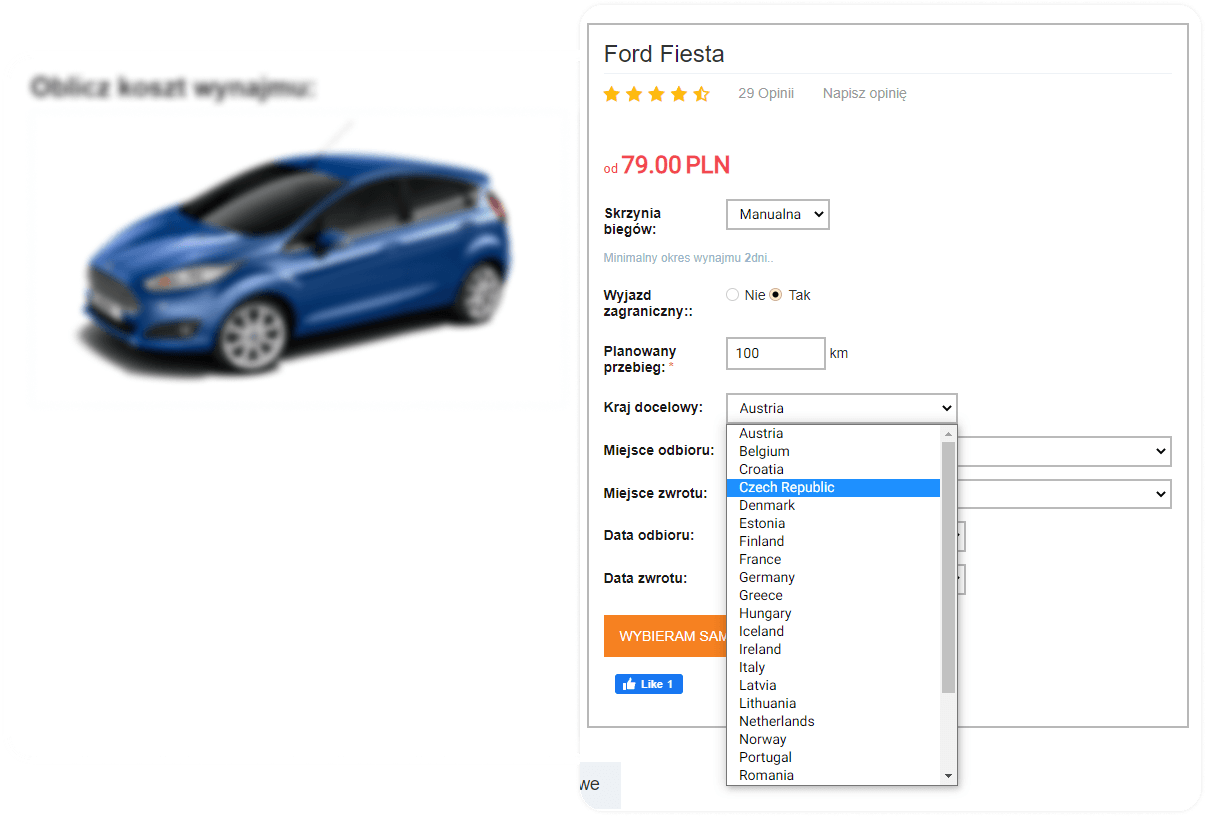Click the half-filled fifth rating star
1206x816 pixels.
coord(701,94)
